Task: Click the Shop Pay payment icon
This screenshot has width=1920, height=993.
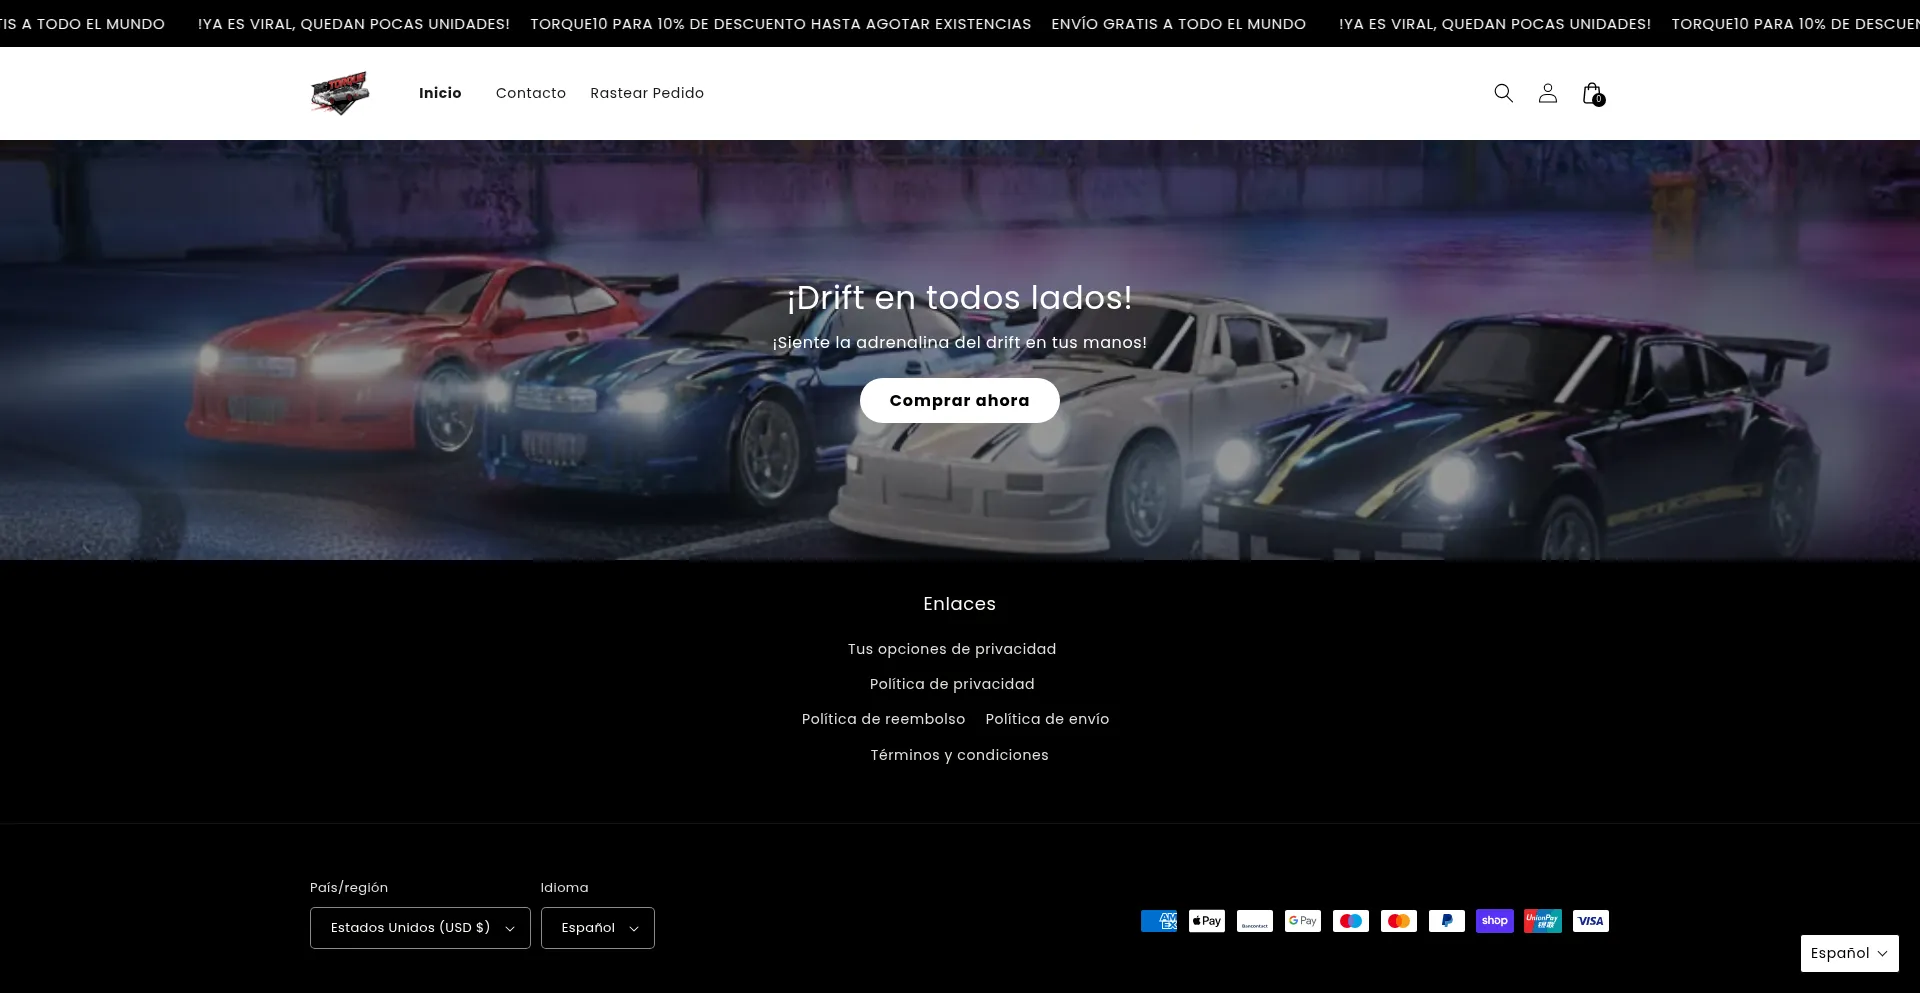Action: [x=1494, y=921]
